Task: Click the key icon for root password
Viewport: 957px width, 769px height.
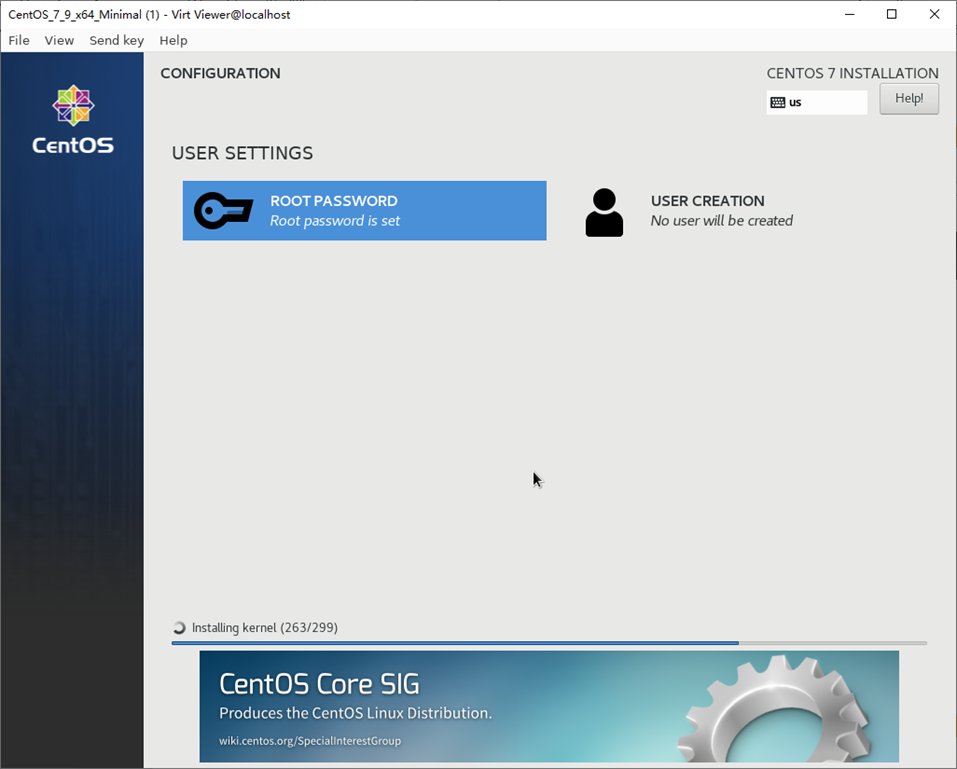Action: tap(223, 211)
